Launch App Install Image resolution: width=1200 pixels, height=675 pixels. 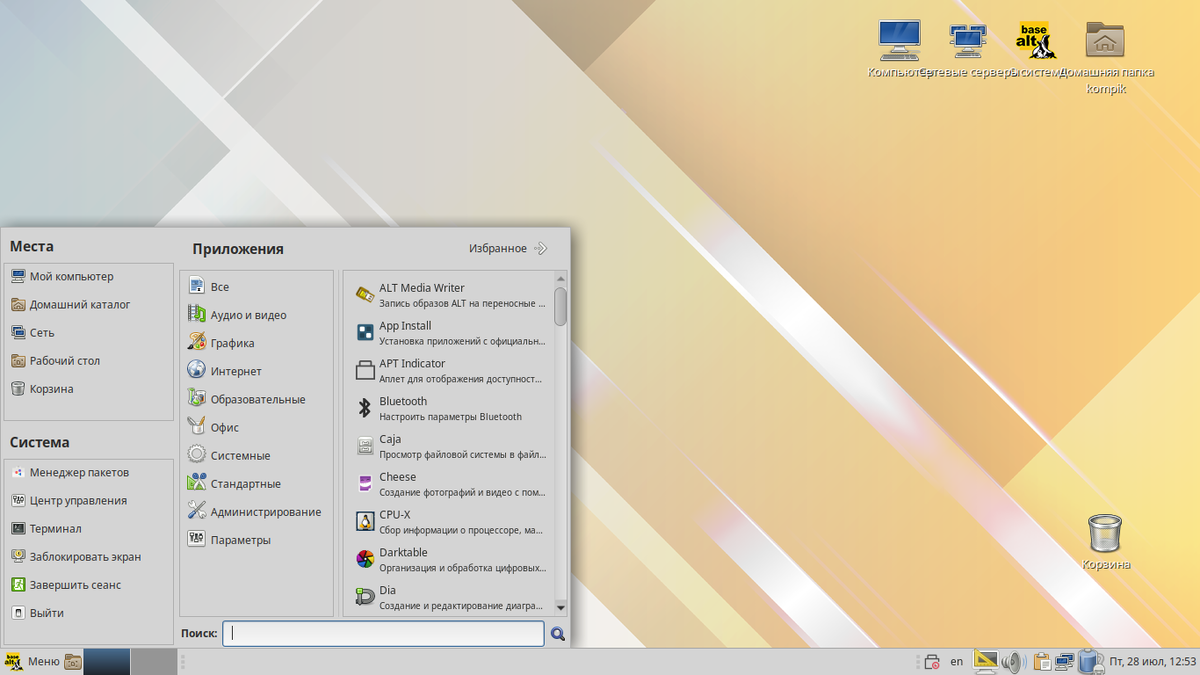(x=451, y=333)
